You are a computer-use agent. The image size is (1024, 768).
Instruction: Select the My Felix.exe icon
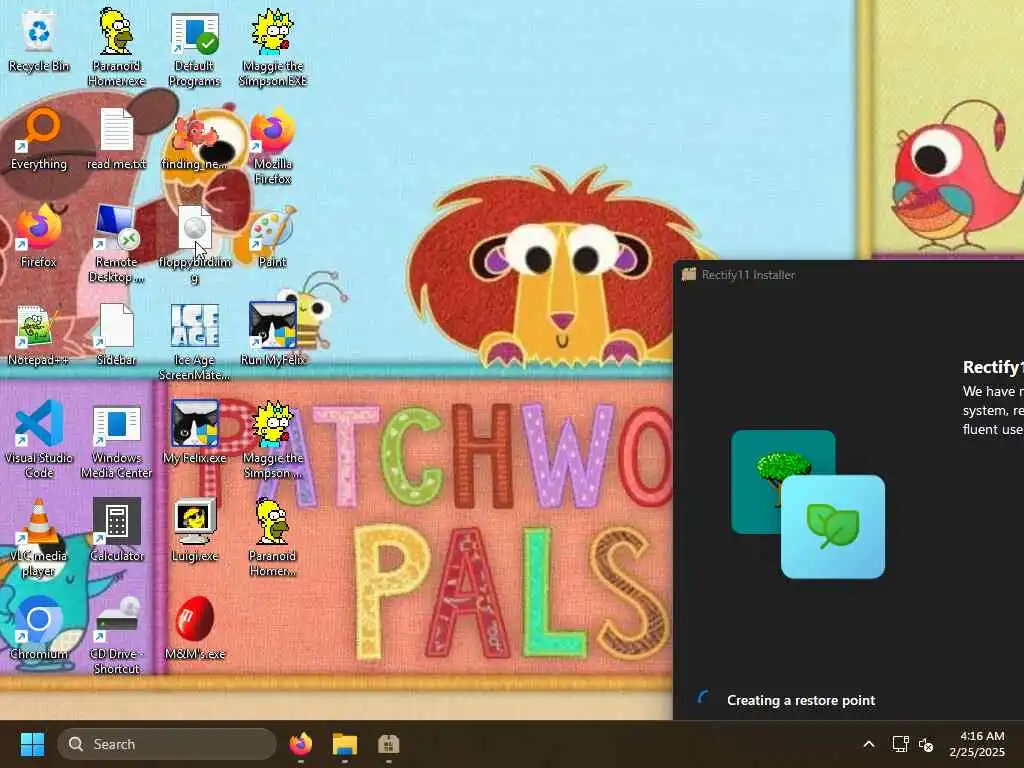(195, 432)
